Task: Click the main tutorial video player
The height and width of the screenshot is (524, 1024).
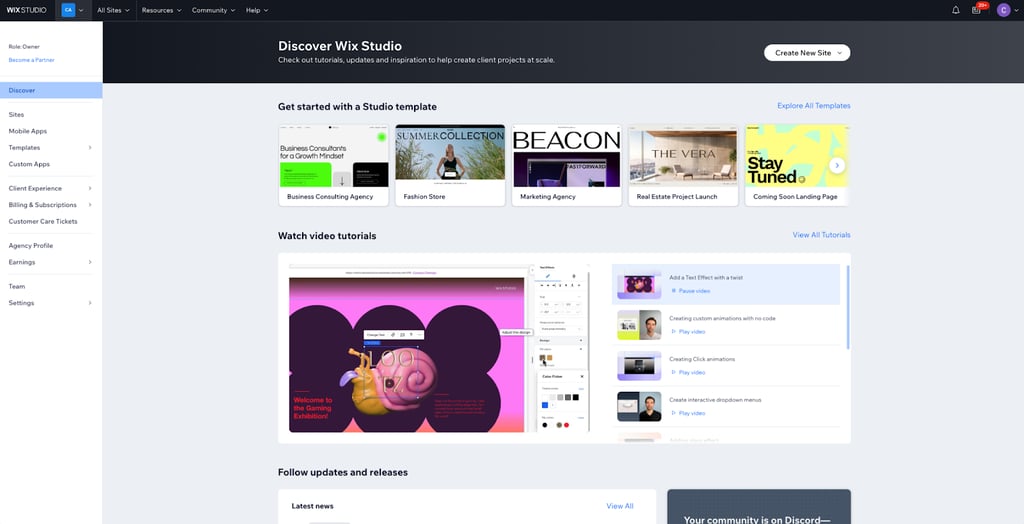Action: pos(440,348)
